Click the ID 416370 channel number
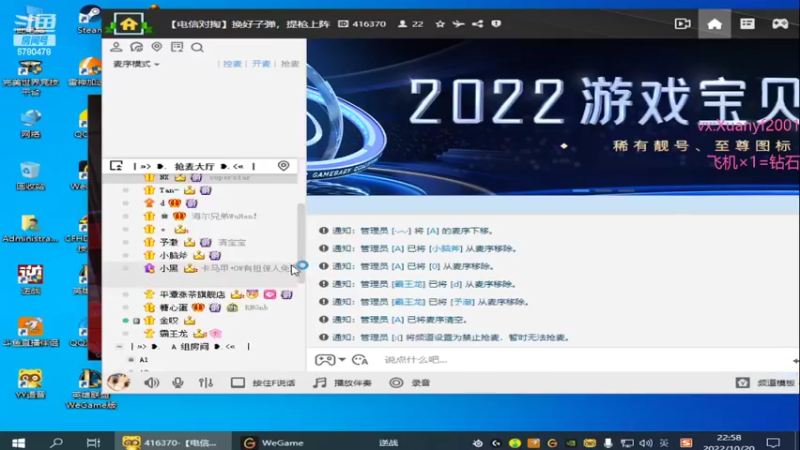This screenshot has height=450, width=800. (x=363, y=24)
